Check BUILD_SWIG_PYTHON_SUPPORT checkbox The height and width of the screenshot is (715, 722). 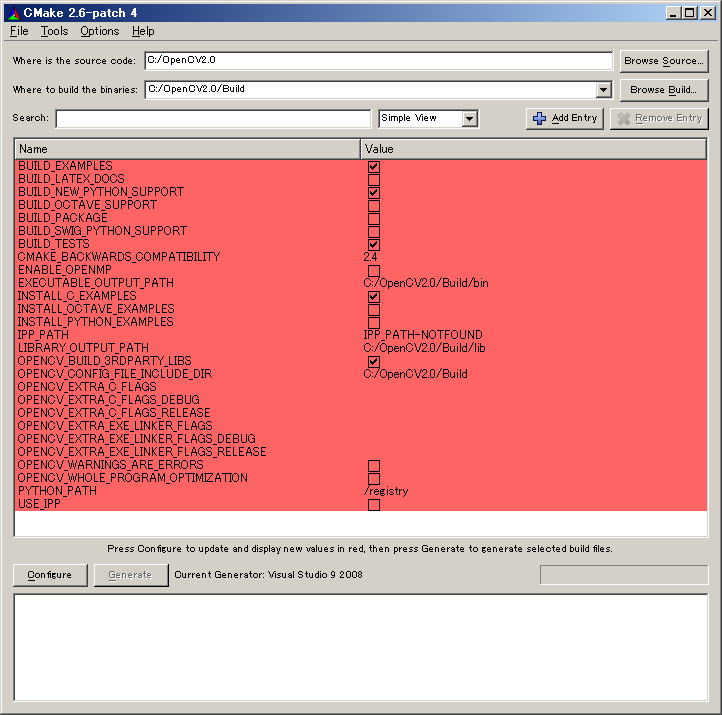click(x=374, y=232)
